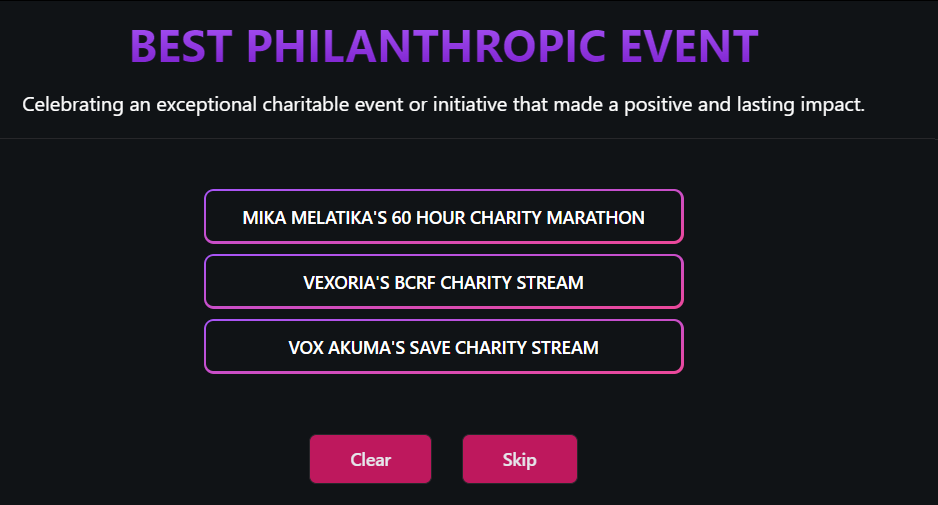Image resolution: width=938 pixels, height=505 pixels.
Task: Reset the current selection with Clear
Action: coord(370,459)
